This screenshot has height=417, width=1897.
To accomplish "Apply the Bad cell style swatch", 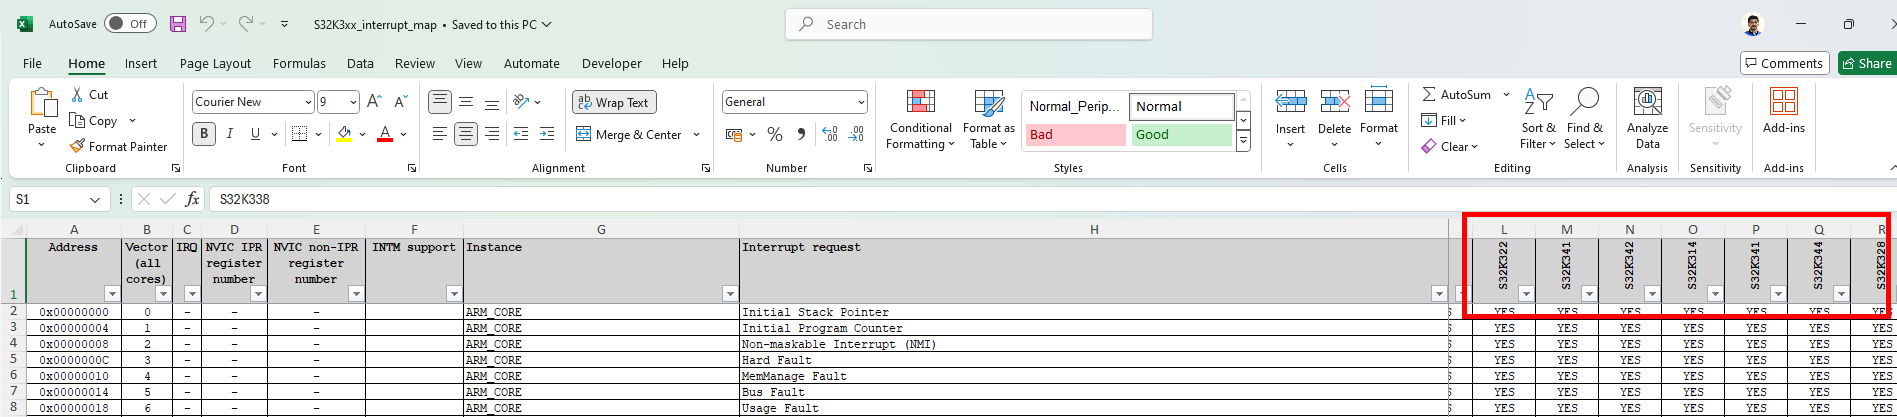I will (x=1075, y=135).
